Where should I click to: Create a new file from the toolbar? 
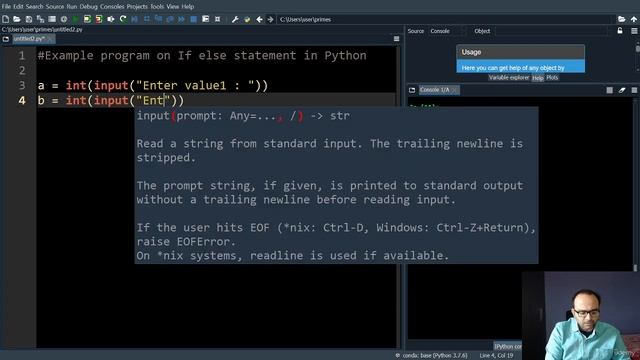pos(5,19)
